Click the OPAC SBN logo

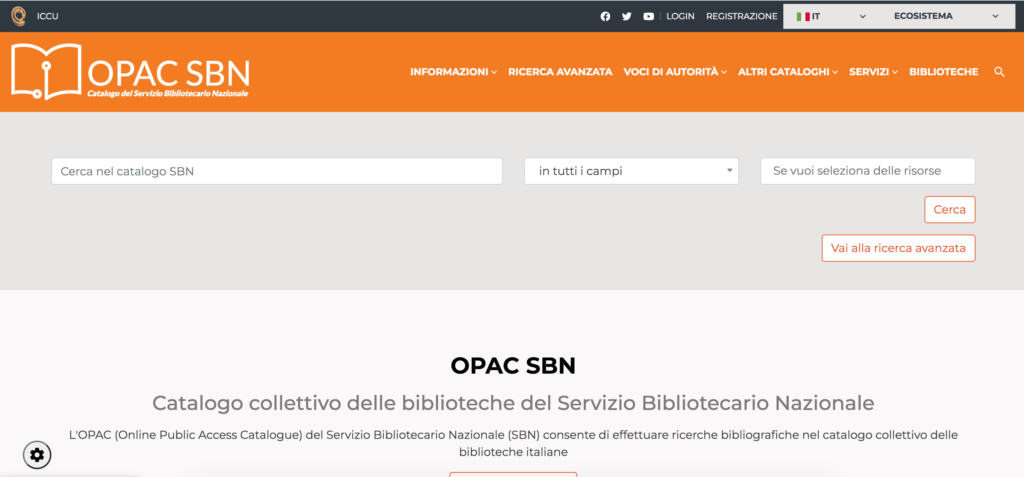pos(130,72)
